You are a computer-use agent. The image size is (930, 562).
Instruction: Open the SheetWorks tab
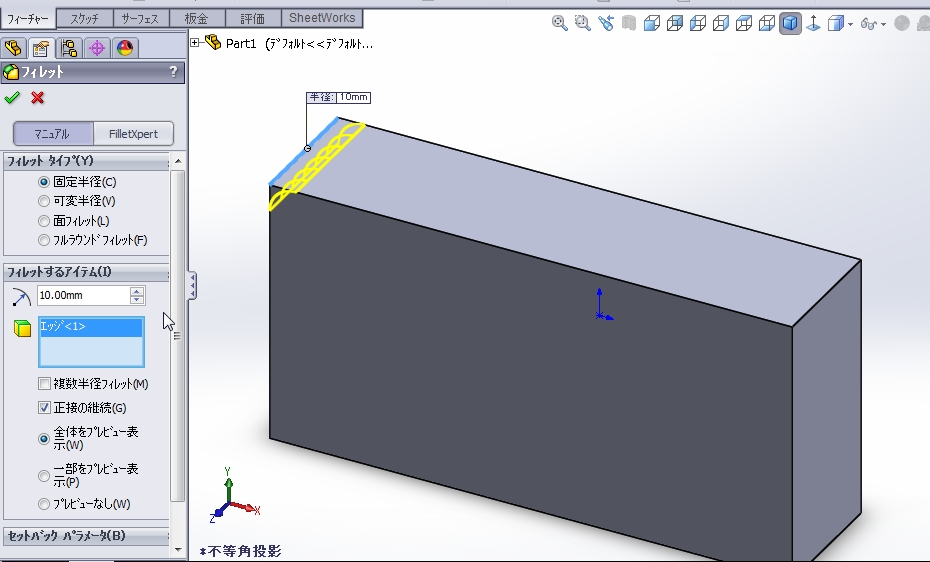tap(321, 18)
